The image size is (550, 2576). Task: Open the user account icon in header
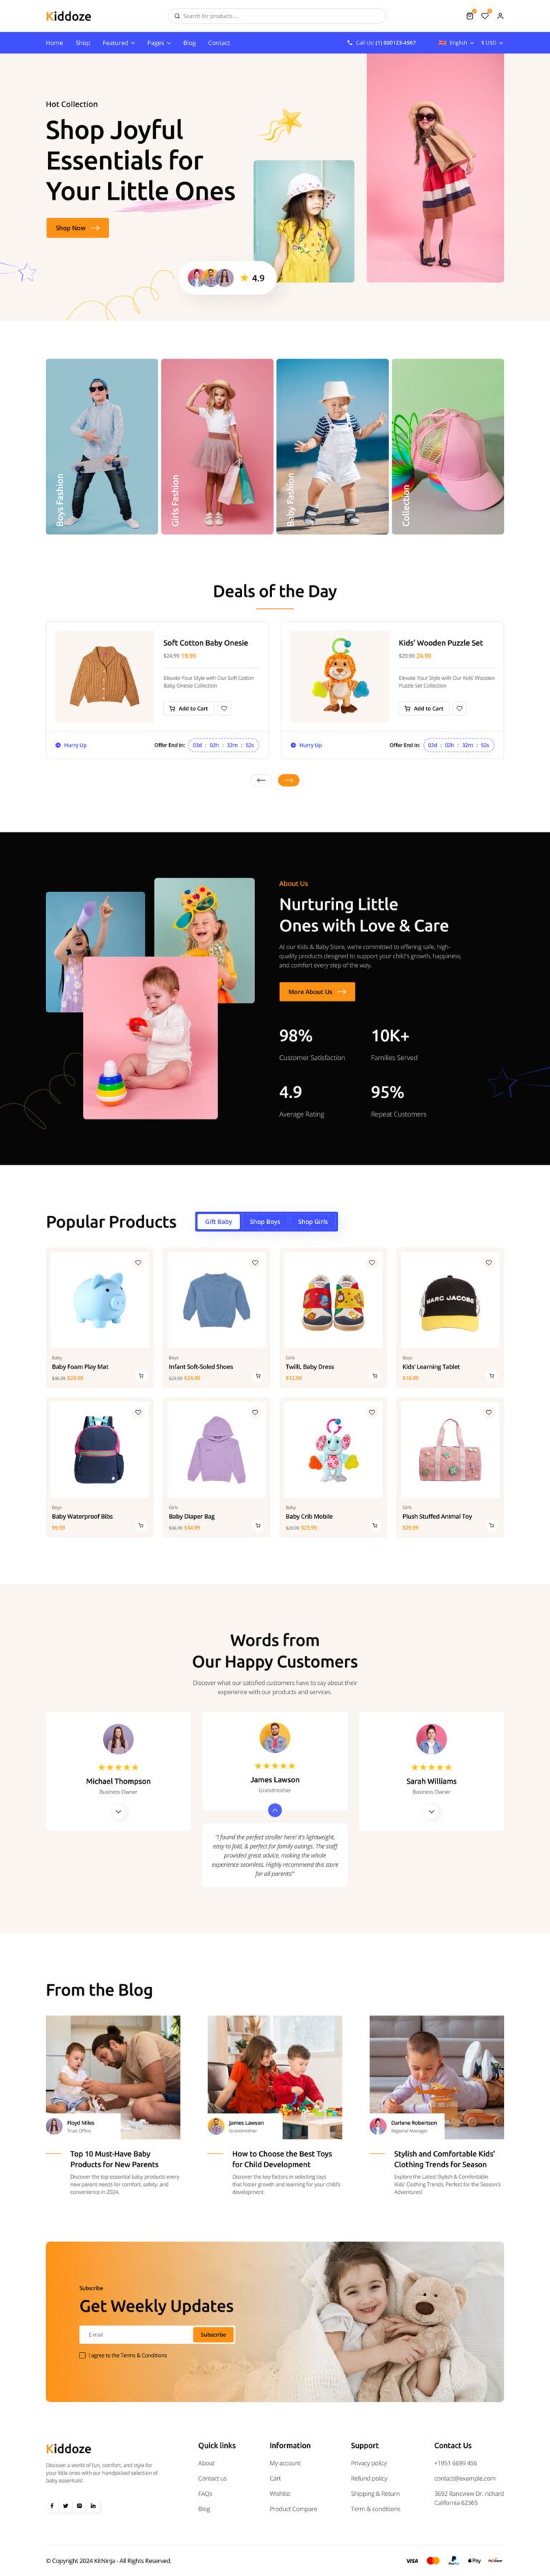click(500, 16)
